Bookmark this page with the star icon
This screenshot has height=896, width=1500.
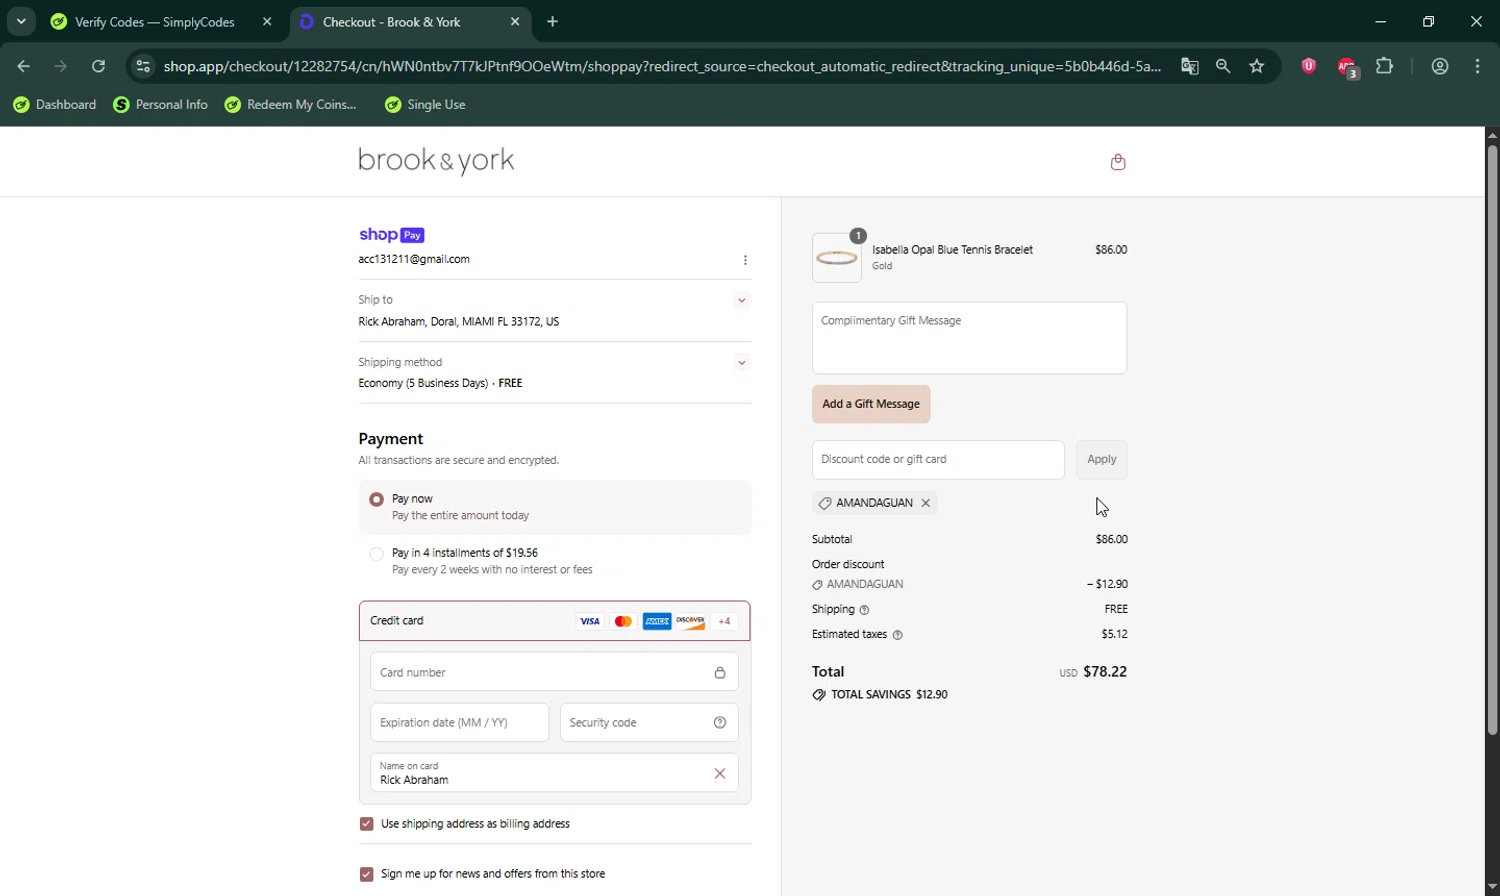pos(1257,67)
